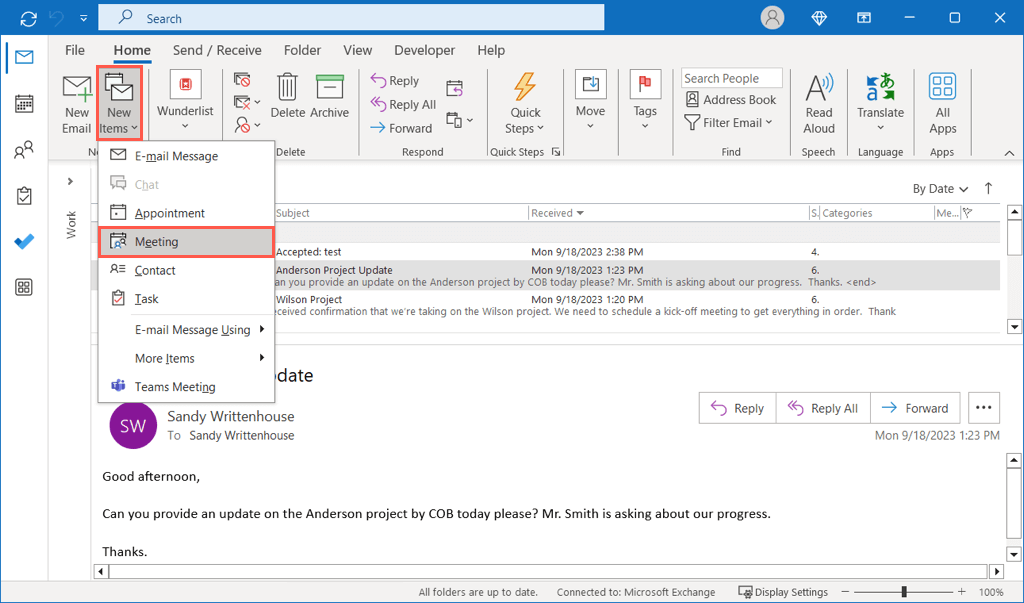Expand the collapsed folder pane chevron
Viewport: 1024px width, 603px height.
(70, 182)
